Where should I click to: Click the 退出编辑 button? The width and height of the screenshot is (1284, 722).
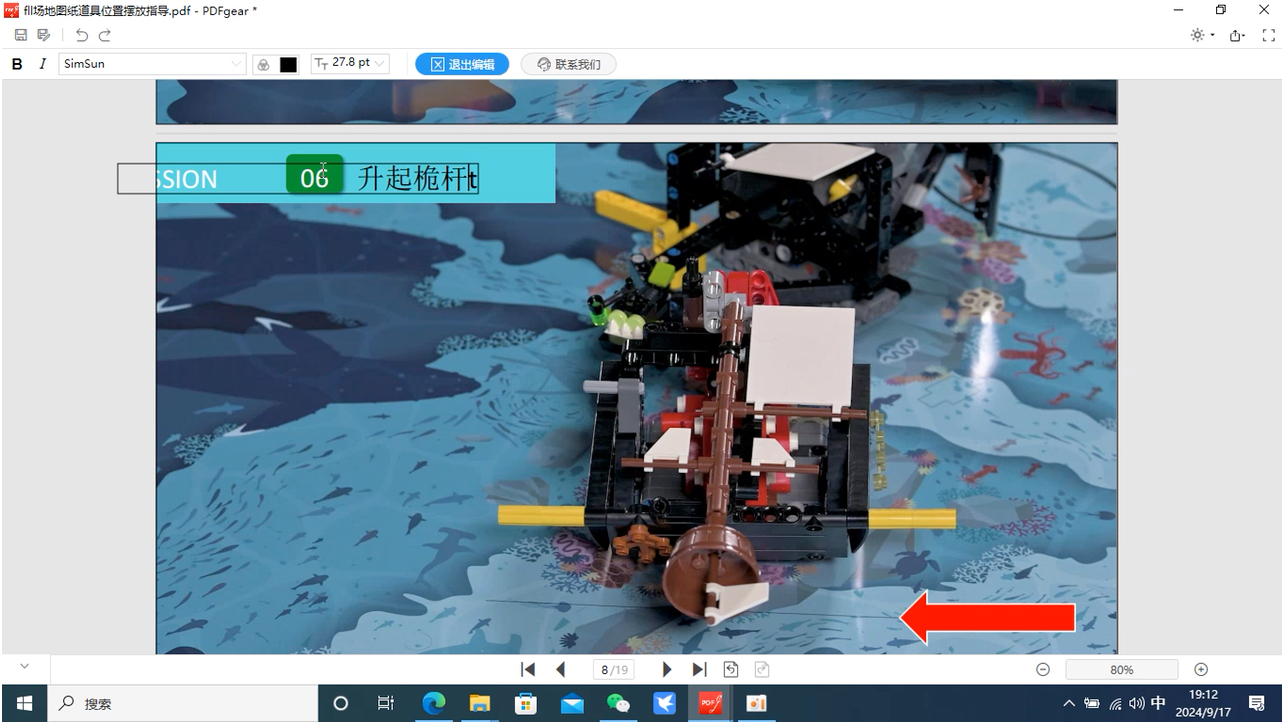coord(461,63)
